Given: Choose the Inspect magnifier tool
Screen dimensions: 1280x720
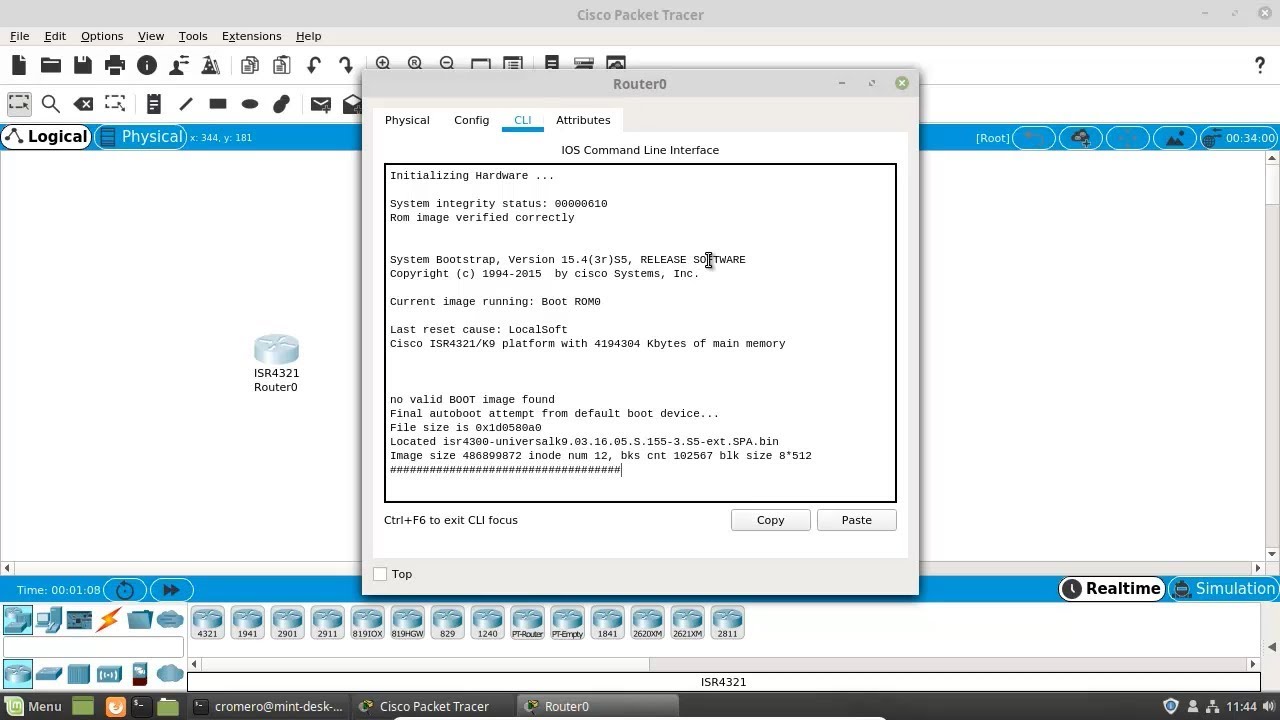Looking at the screenshot, I should [51, 104].
